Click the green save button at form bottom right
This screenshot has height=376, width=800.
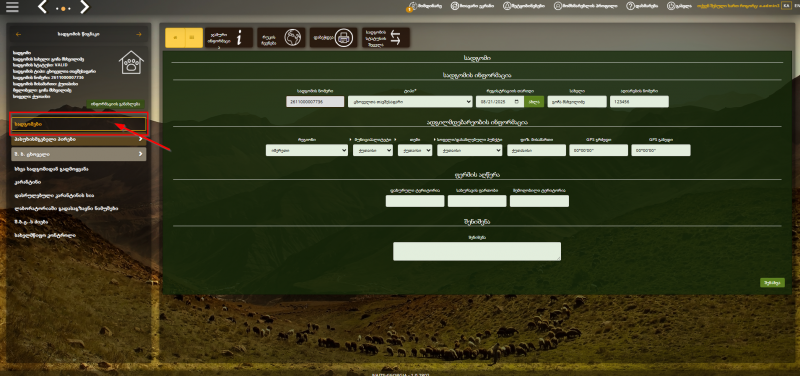pyautogui.click(x=772, y=283)
